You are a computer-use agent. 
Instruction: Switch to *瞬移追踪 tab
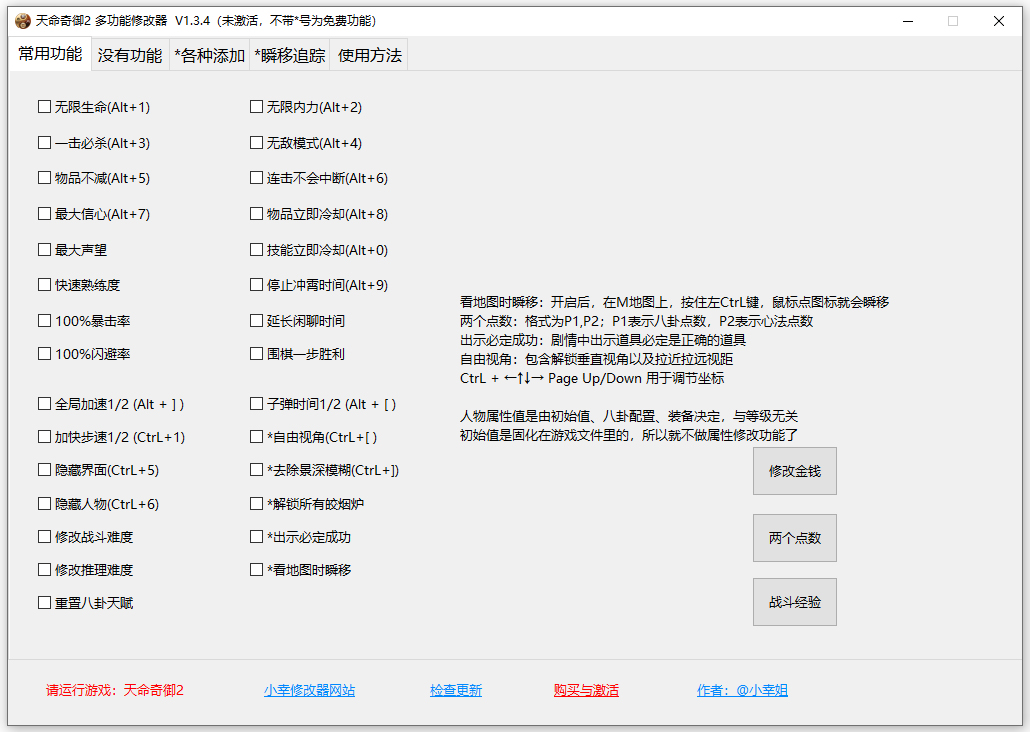pyautogui.click(x=290, y=55)
